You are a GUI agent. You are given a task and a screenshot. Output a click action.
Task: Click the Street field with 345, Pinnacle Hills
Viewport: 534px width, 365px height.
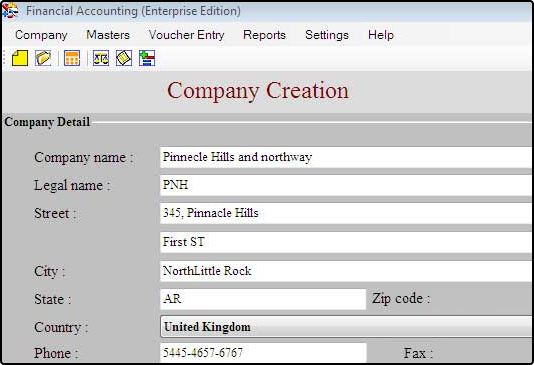click(346, 213)
